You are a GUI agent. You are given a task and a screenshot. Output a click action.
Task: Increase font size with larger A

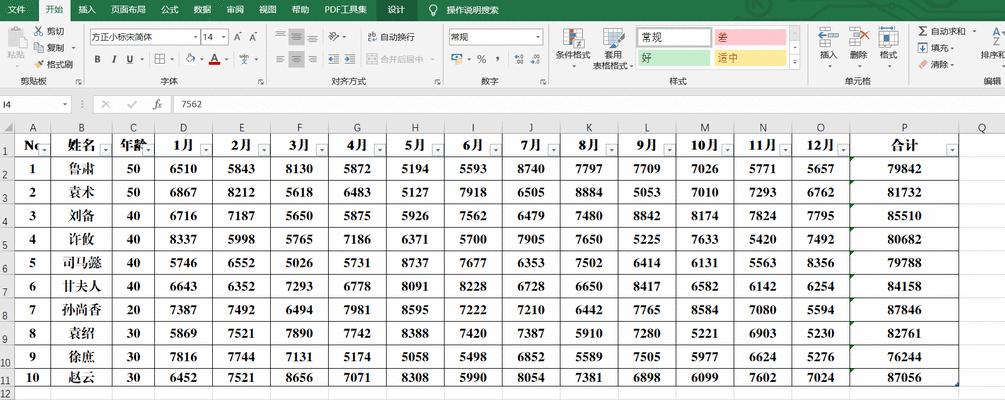coord(238,37)
